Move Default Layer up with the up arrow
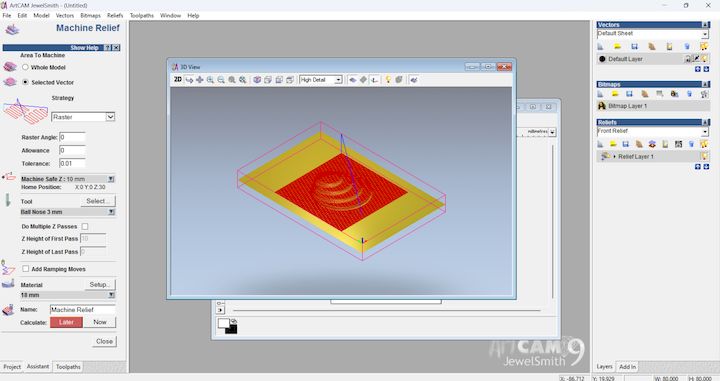Image resolution: width=720 pixels, height=381 pixels. click(x=698, y=69)
